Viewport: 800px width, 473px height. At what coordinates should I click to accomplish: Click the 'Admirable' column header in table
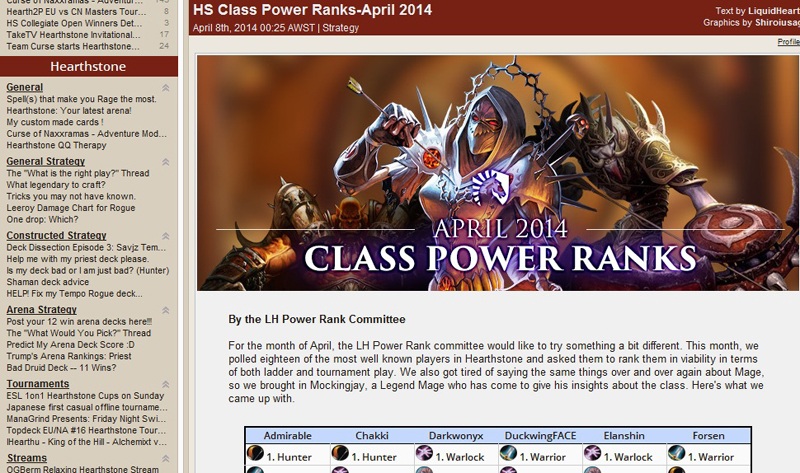point(287,436)
